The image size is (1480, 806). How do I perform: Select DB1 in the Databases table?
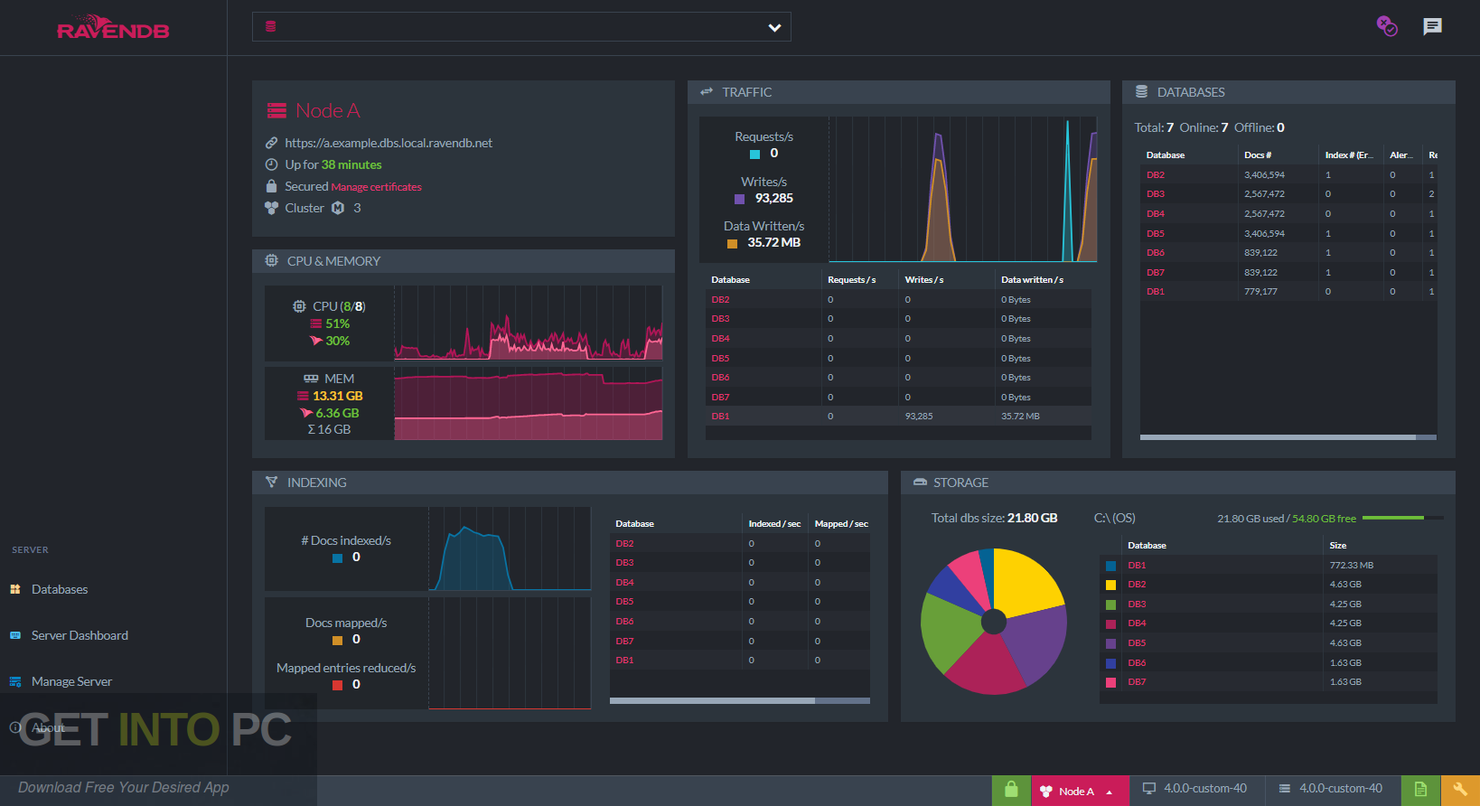pyautogui.click(x=1156, y=291)
